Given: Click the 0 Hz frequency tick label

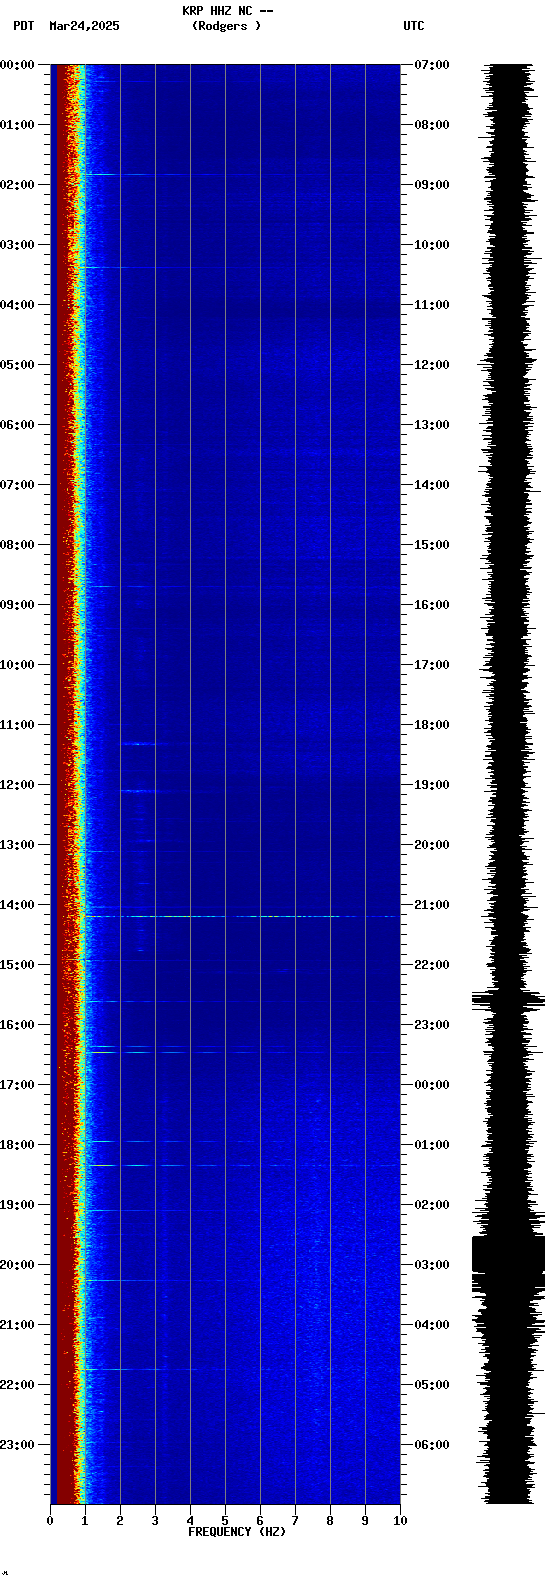Looking at the screenshot, I should coord(50,1521).
